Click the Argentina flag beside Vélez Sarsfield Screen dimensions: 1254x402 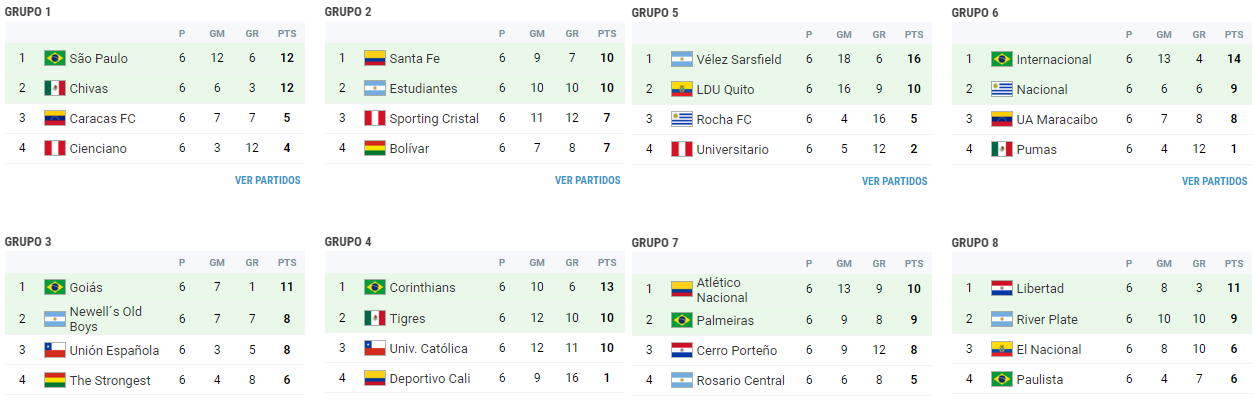click(x=682, y=59)
